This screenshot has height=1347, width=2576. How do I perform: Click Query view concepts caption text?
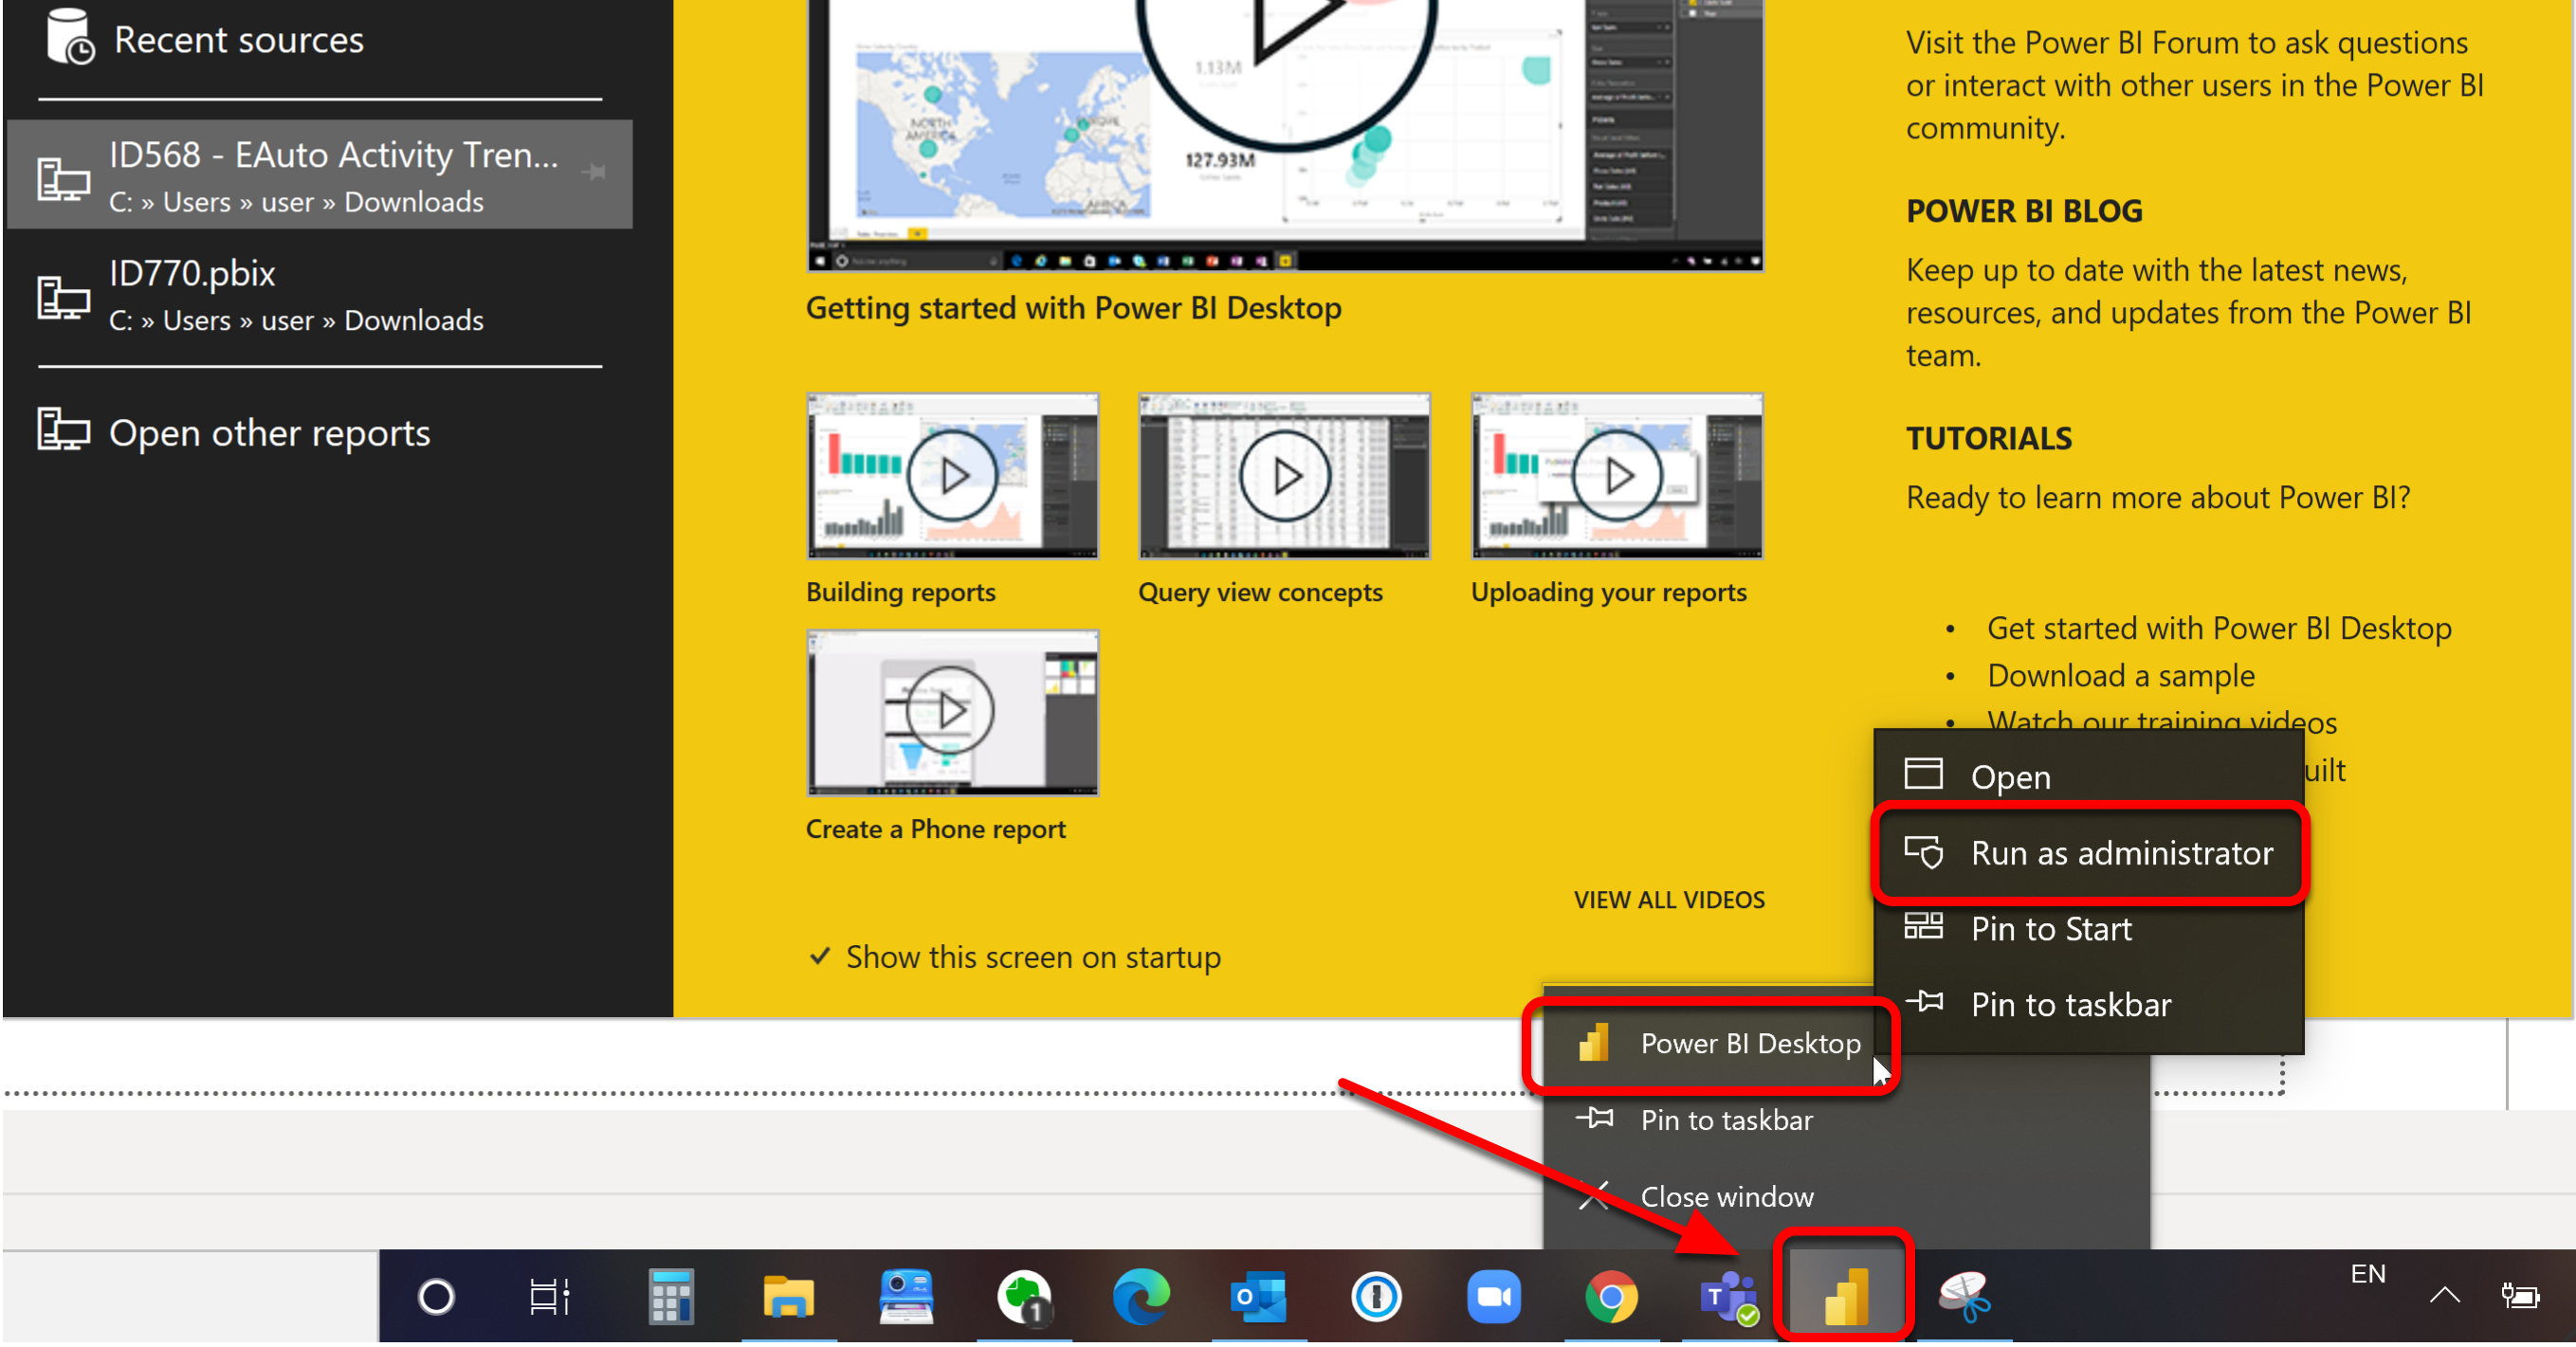pyautogui.click(x=1260, y=592)
